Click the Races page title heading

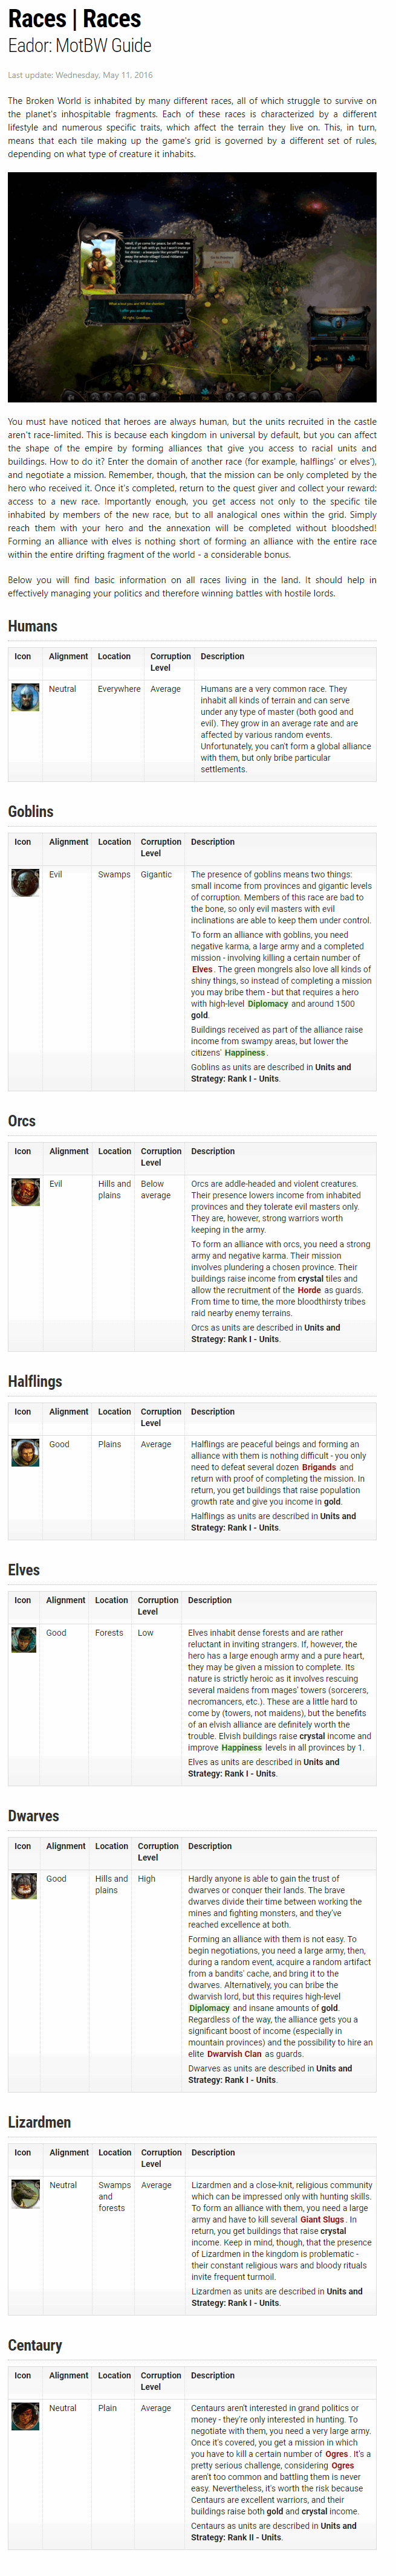point(75,19)
